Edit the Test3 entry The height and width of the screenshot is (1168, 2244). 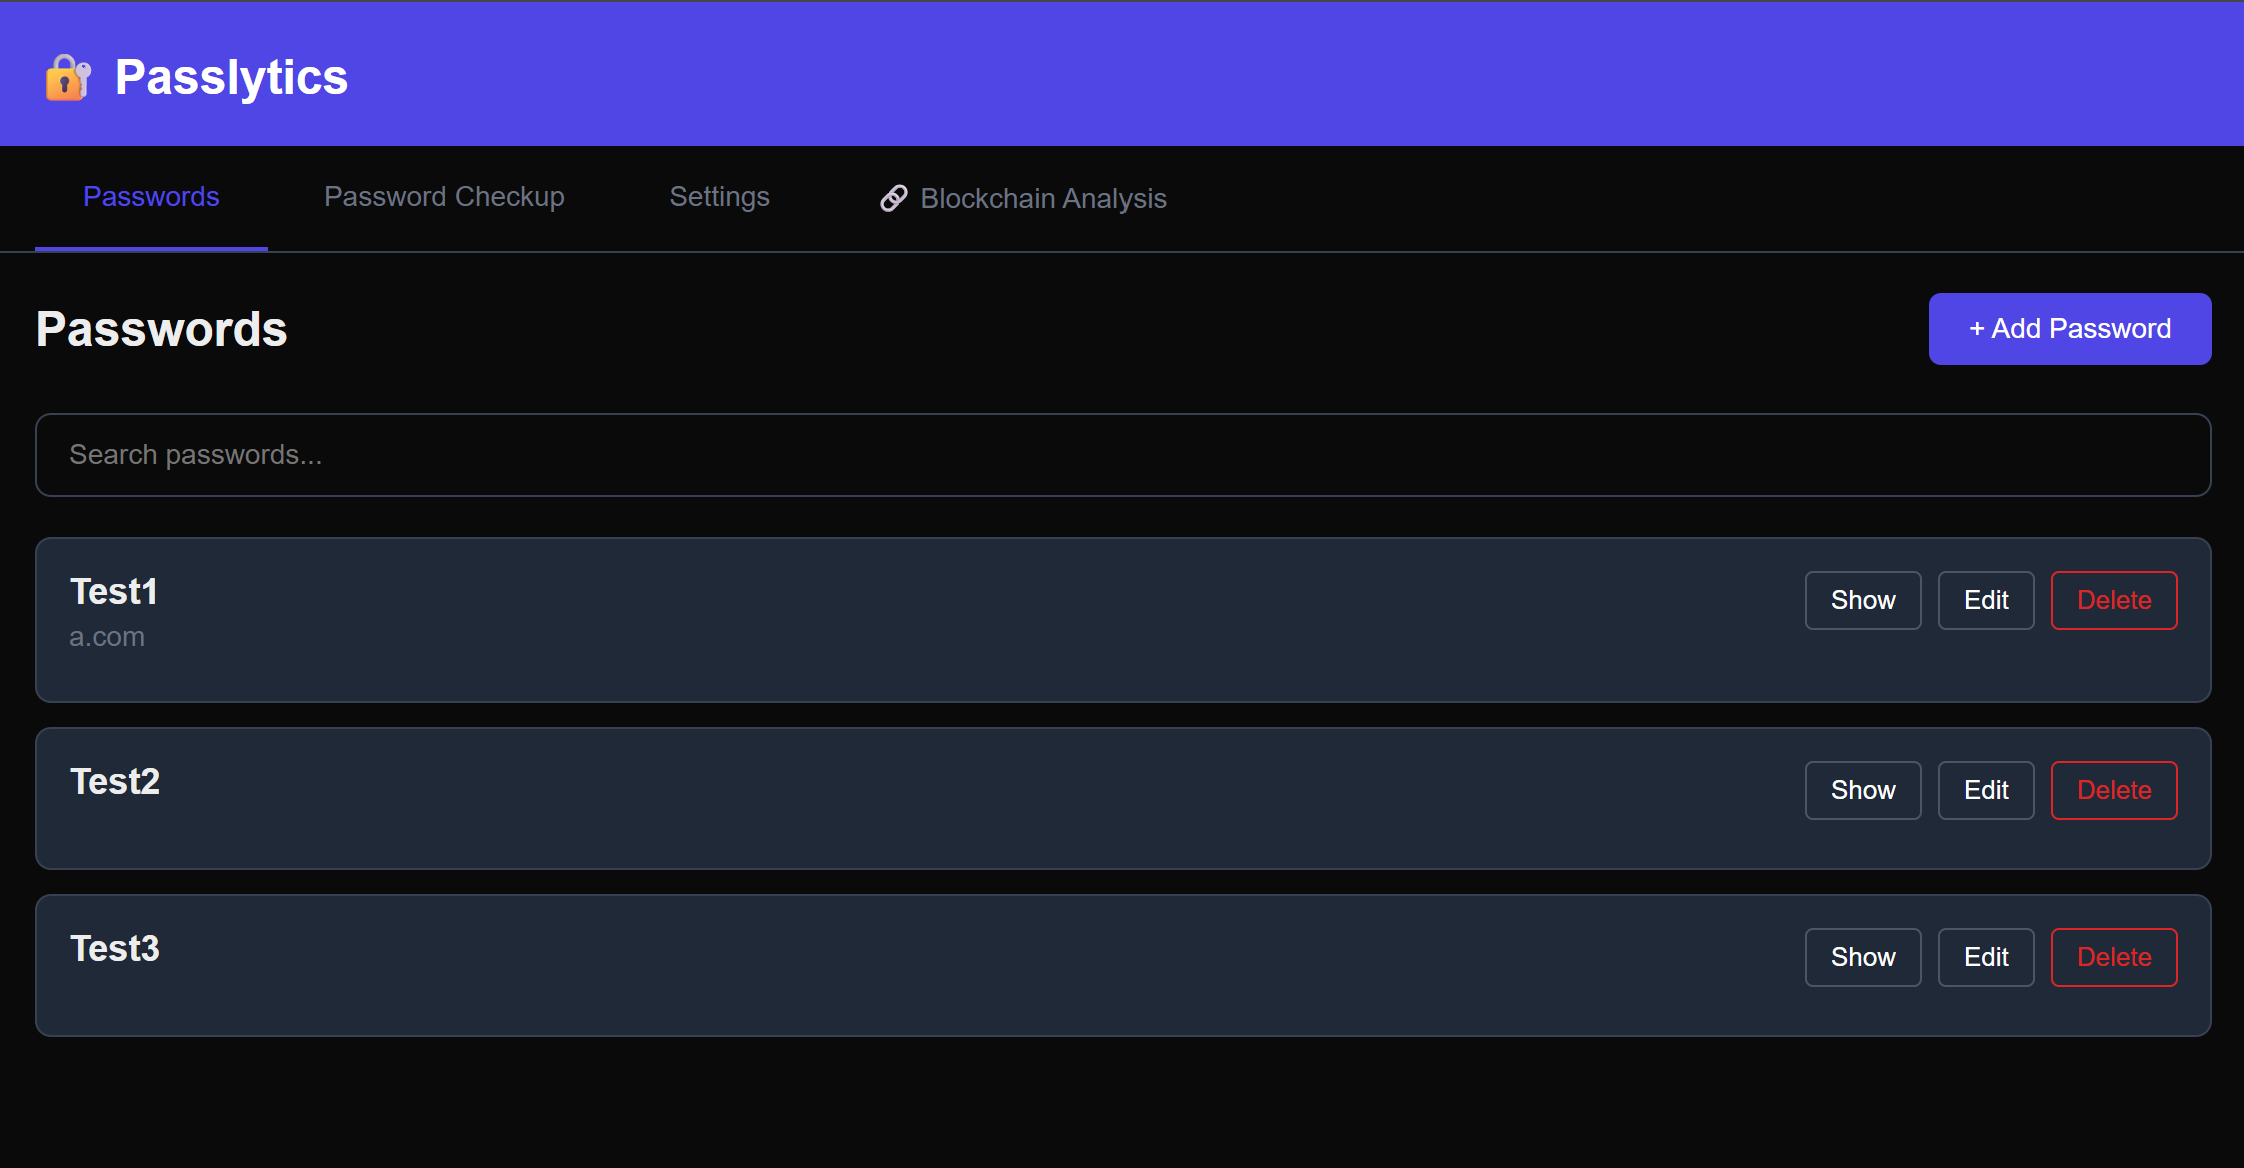pos(1985,957)
